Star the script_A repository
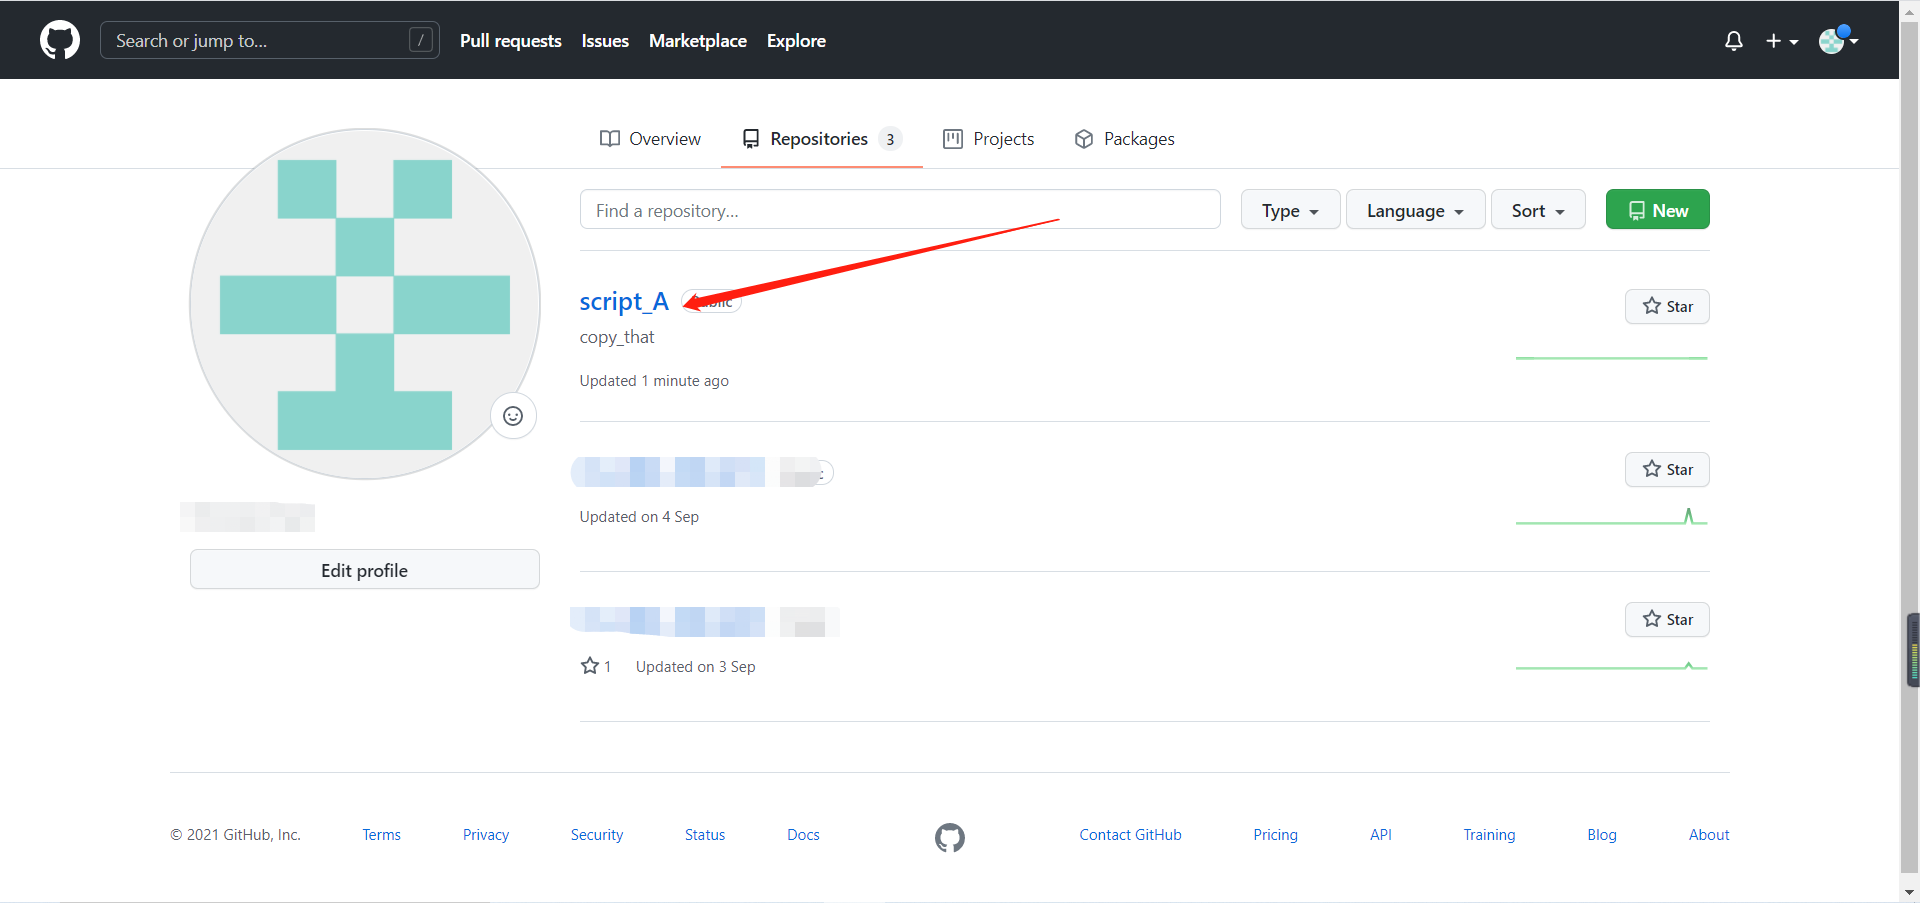Screen dimensions: 1920x903 pyautogui.click(x=1666, y=306)
